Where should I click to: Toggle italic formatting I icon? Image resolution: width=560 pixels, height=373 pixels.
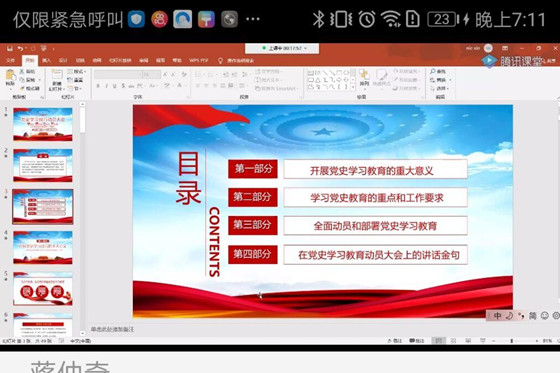click(106, 86)
